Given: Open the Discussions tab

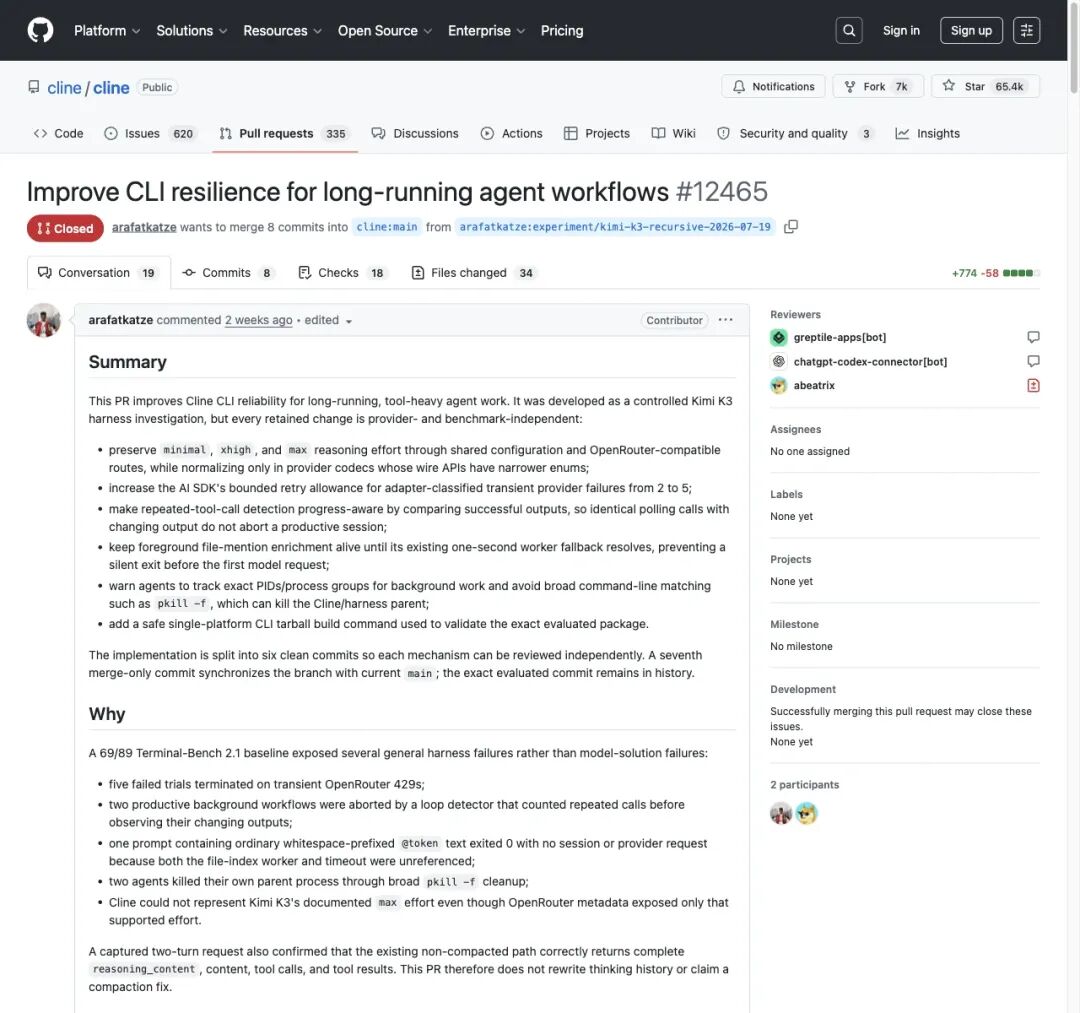Looking at the screenshot, I should (415, 133).
